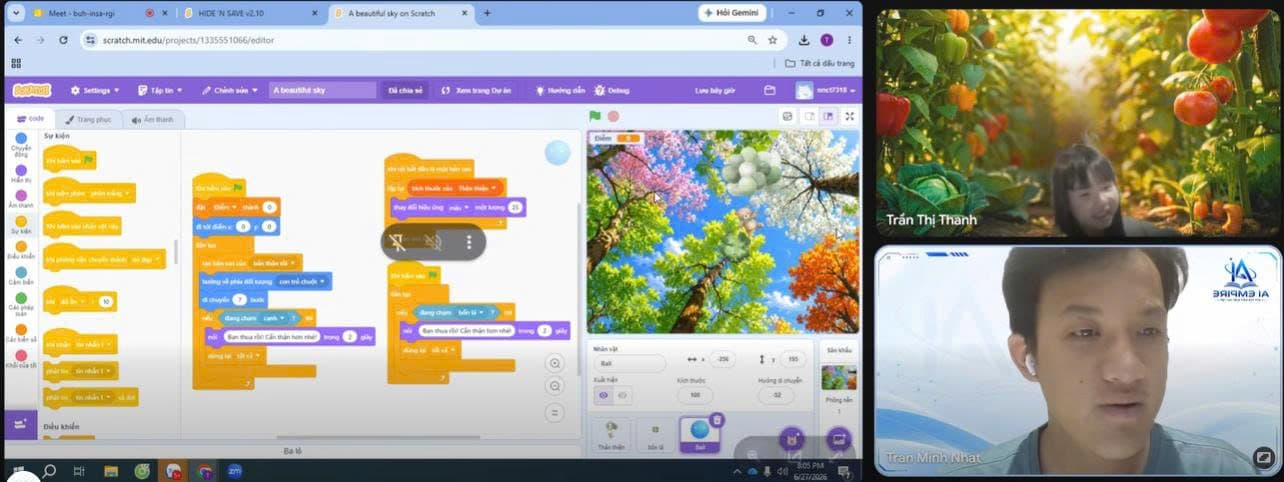
Task: Open the Tập tin dropdown menu
Action: pos(160,90)
